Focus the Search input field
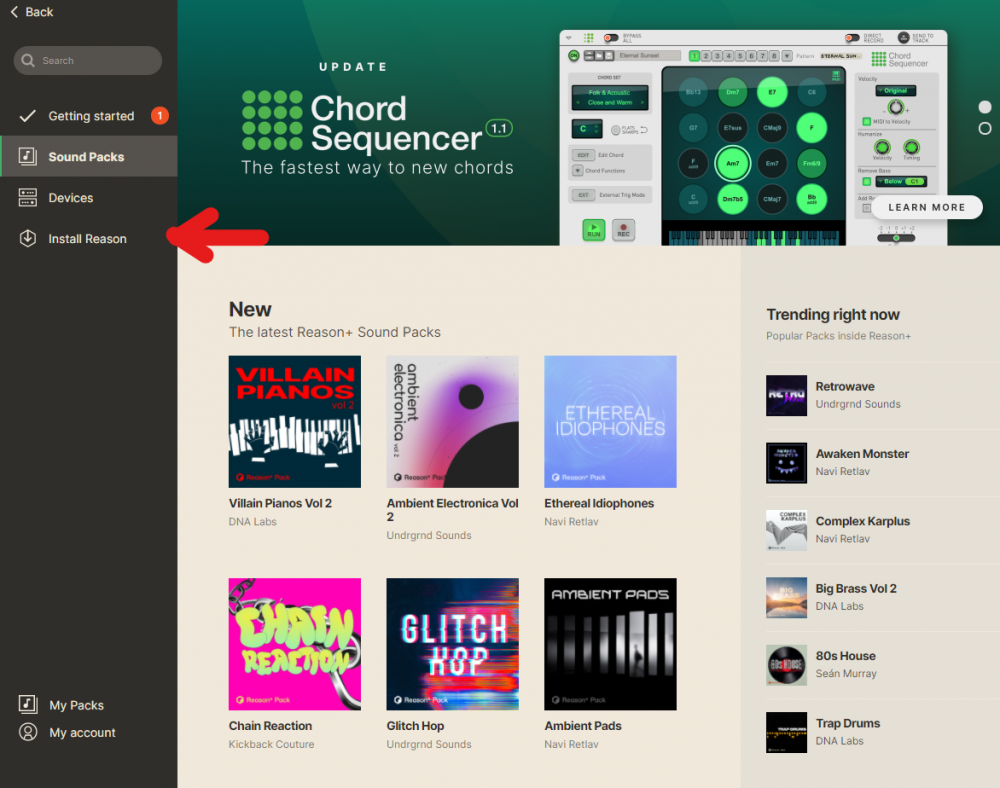This screenshot has height=788, width=1000. tap(87, 61)
